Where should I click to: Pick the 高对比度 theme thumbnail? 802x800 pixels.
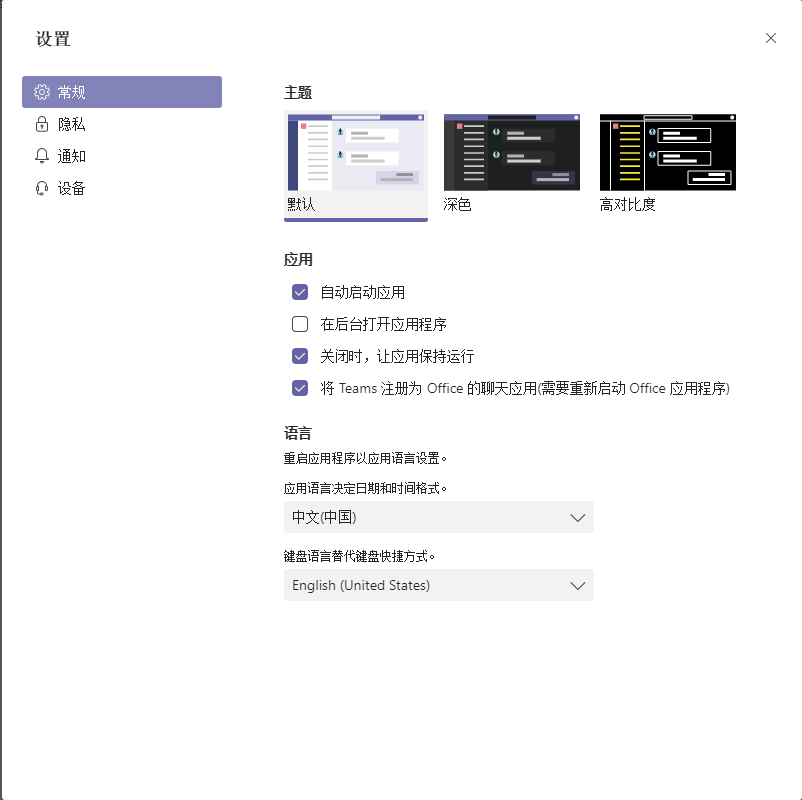pos(668,152)
